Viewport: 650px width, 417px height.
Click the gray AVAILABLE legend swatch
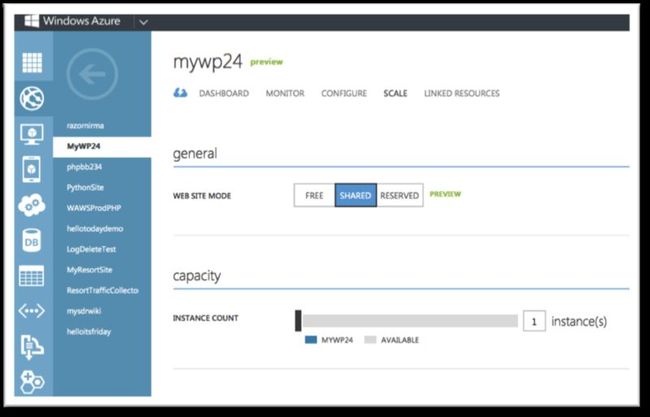click(370, 340)
